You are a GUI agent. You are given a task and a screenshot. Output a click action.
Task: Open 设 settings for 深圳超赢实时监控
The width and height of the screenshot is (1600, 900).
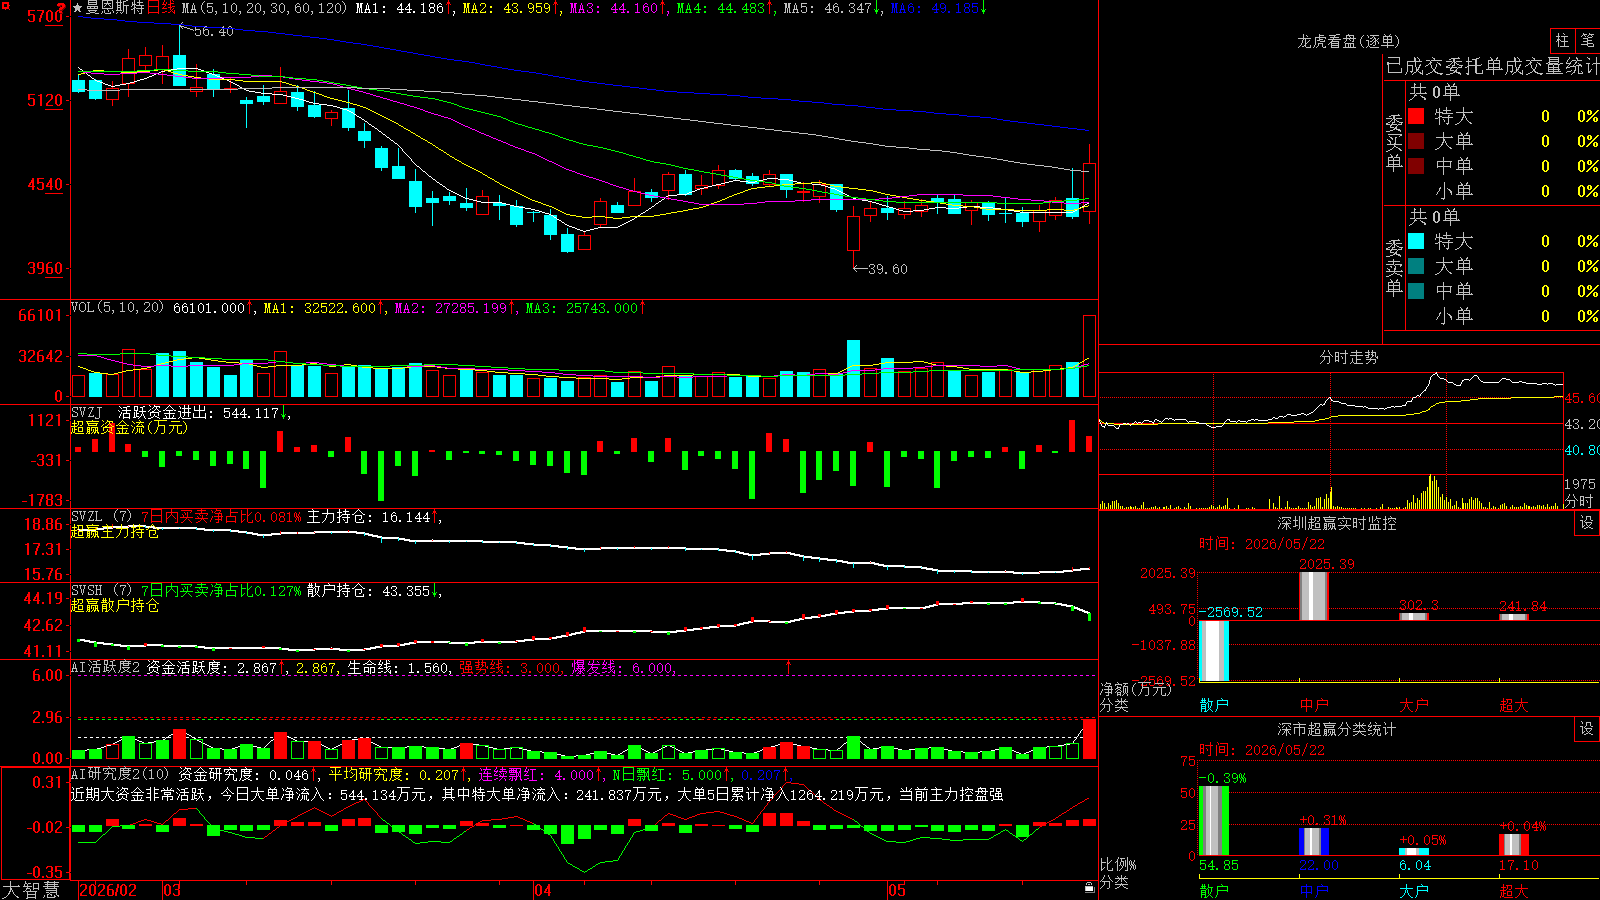pos(1587,523)
